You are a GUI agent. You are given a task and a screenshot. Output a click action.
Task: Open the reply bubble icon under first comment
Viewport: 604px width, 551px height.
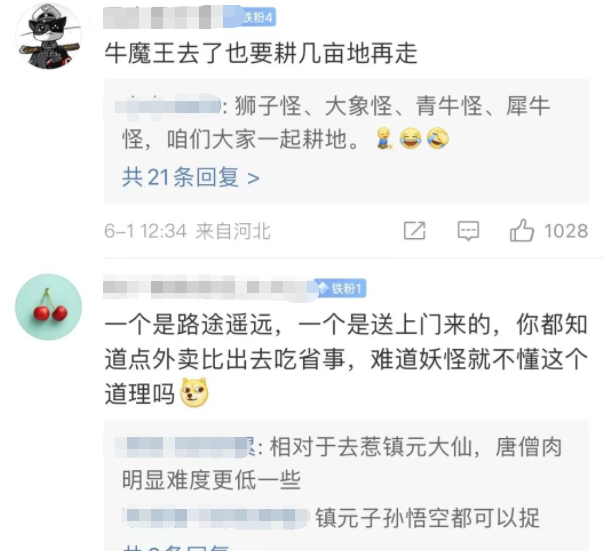coord(468,231)
